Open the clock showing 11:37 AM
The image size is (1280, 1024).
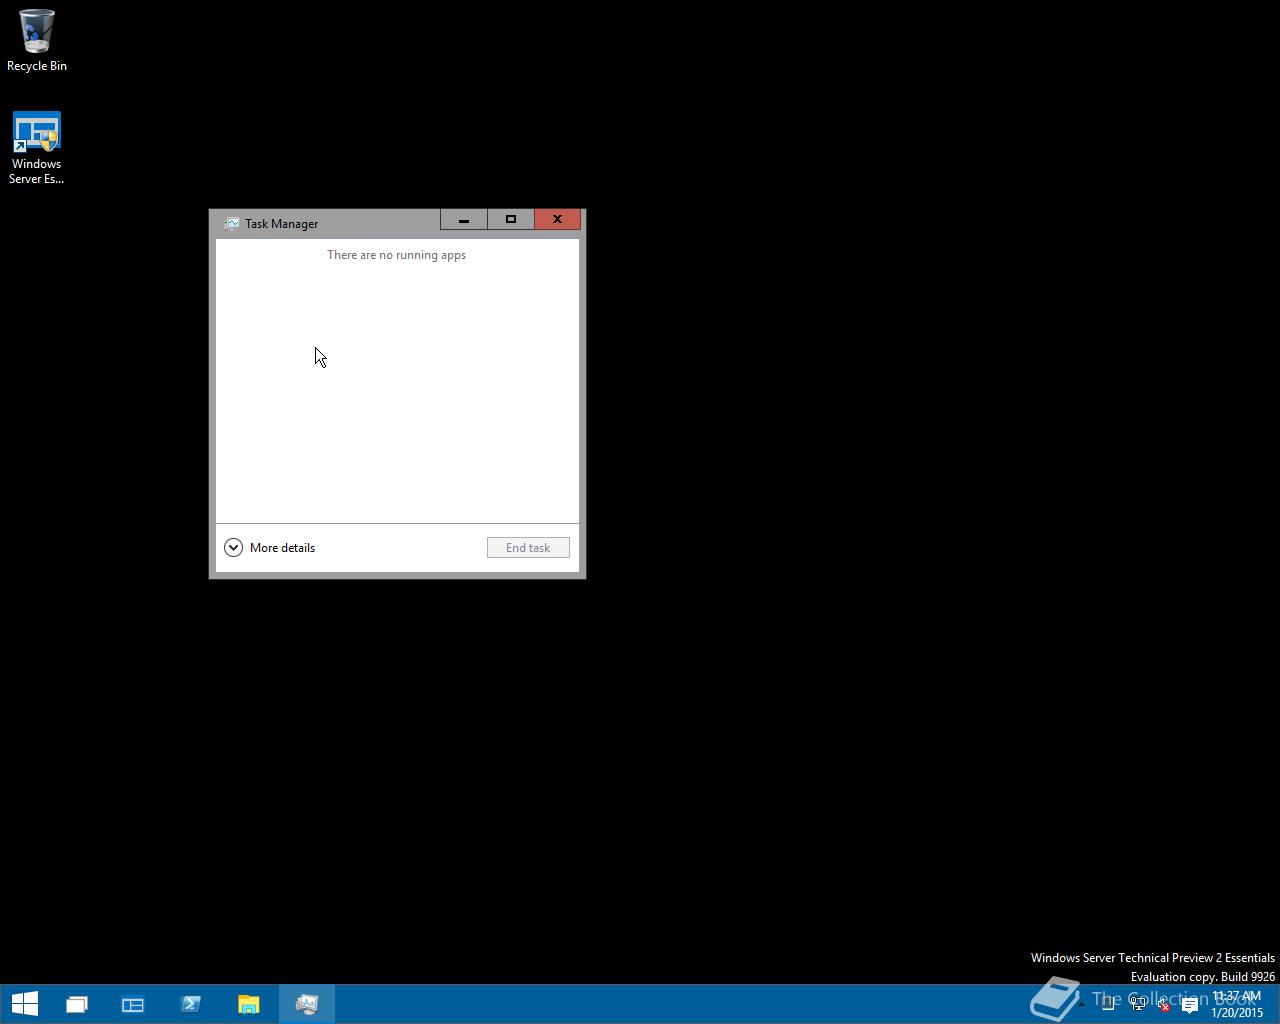coord(1237,1004)
